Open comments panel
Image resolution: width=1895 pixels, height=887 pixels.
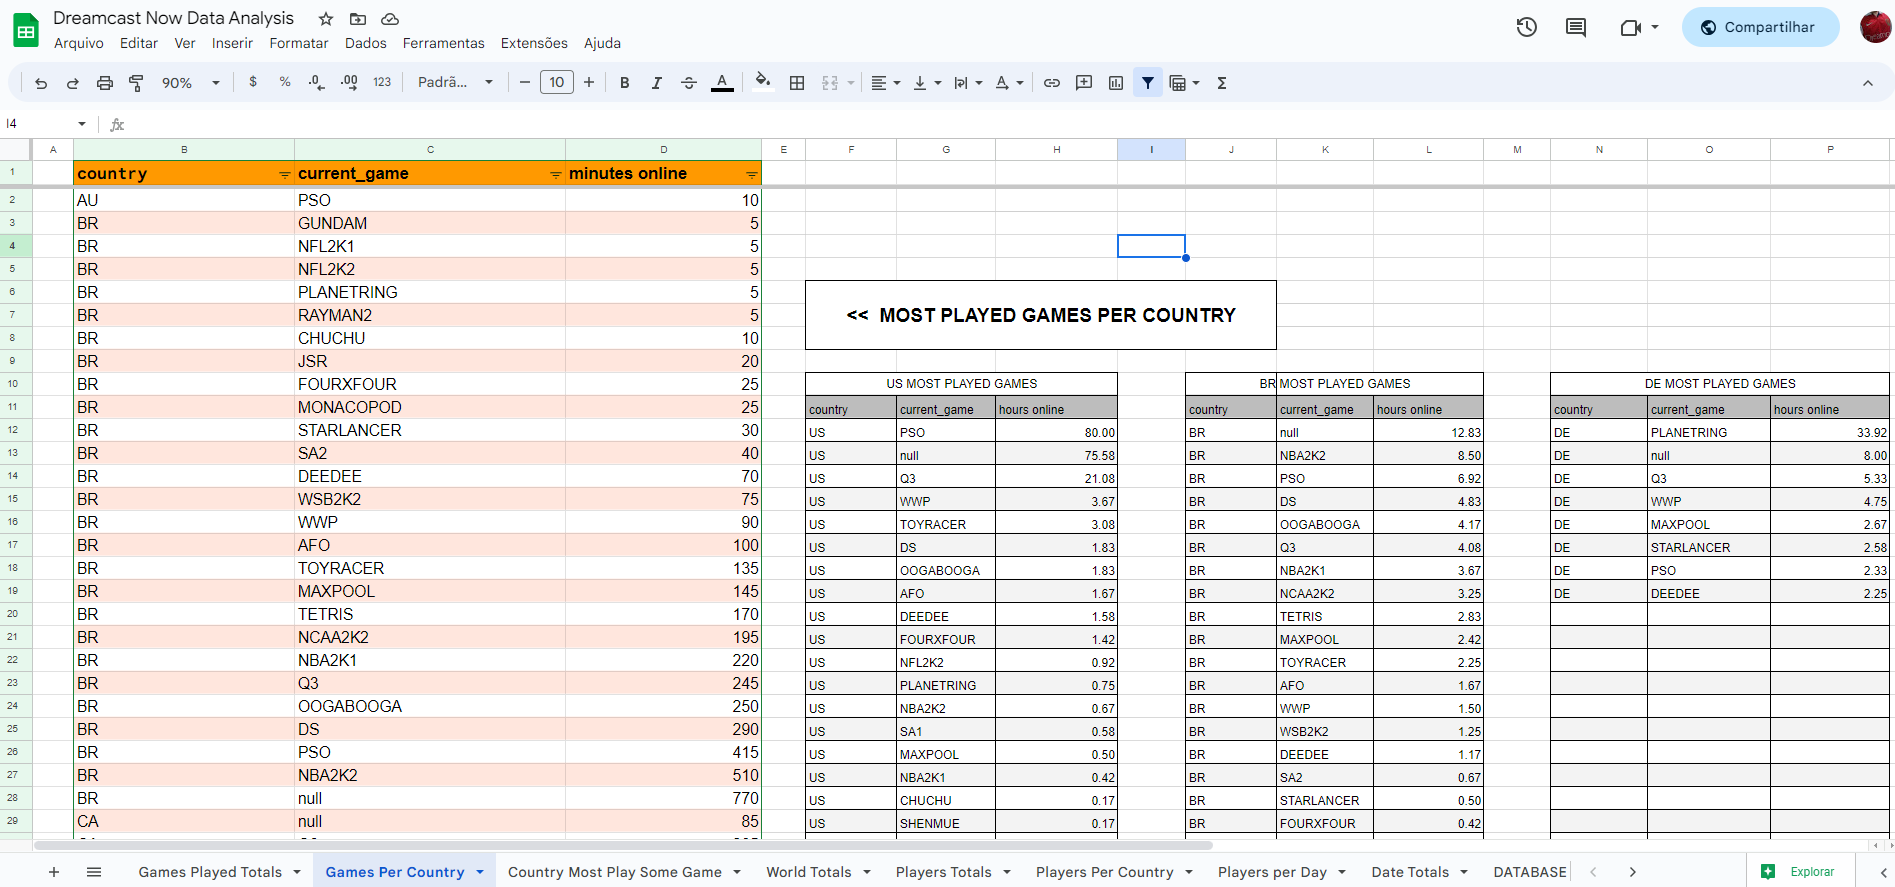1576,27
